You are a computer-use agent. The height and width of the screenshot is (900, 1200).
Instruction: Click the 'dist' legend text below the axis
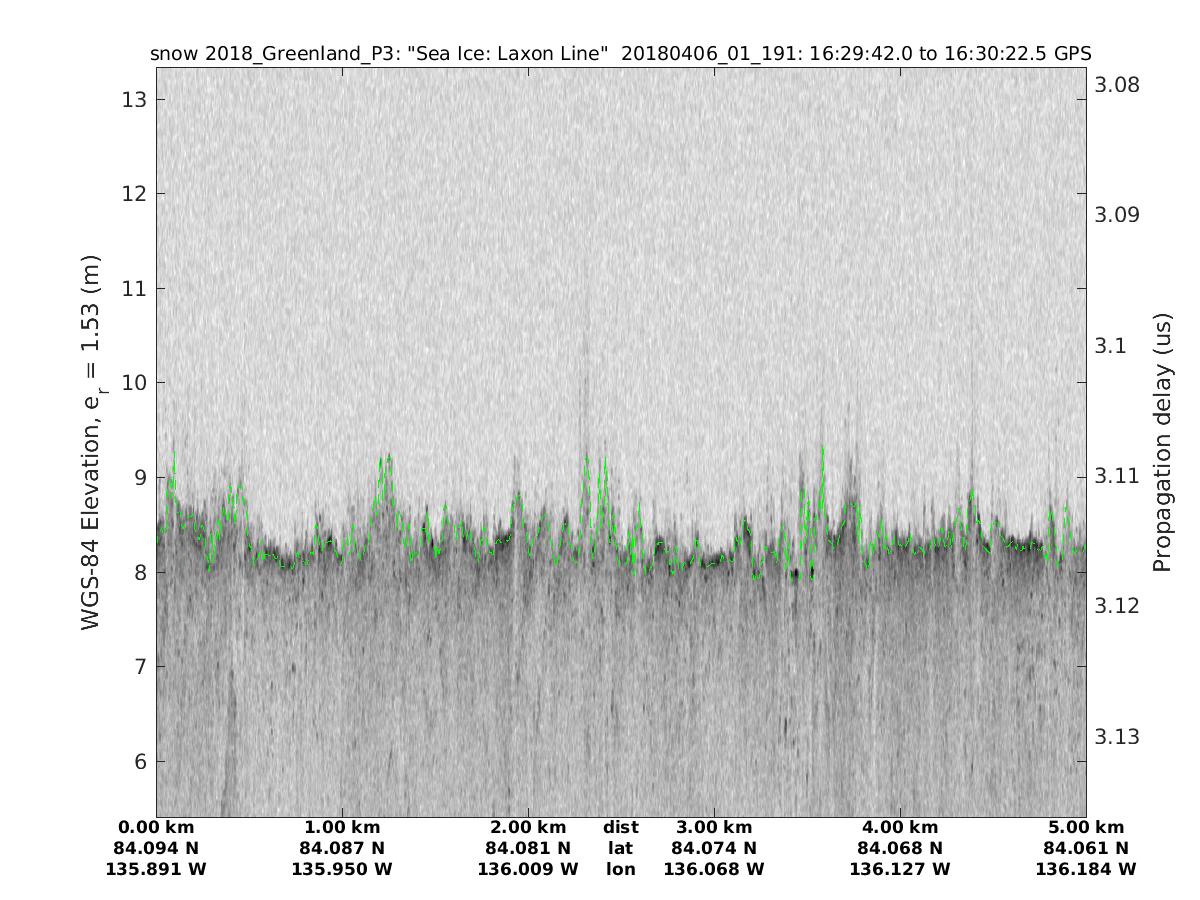click(621, 828)
